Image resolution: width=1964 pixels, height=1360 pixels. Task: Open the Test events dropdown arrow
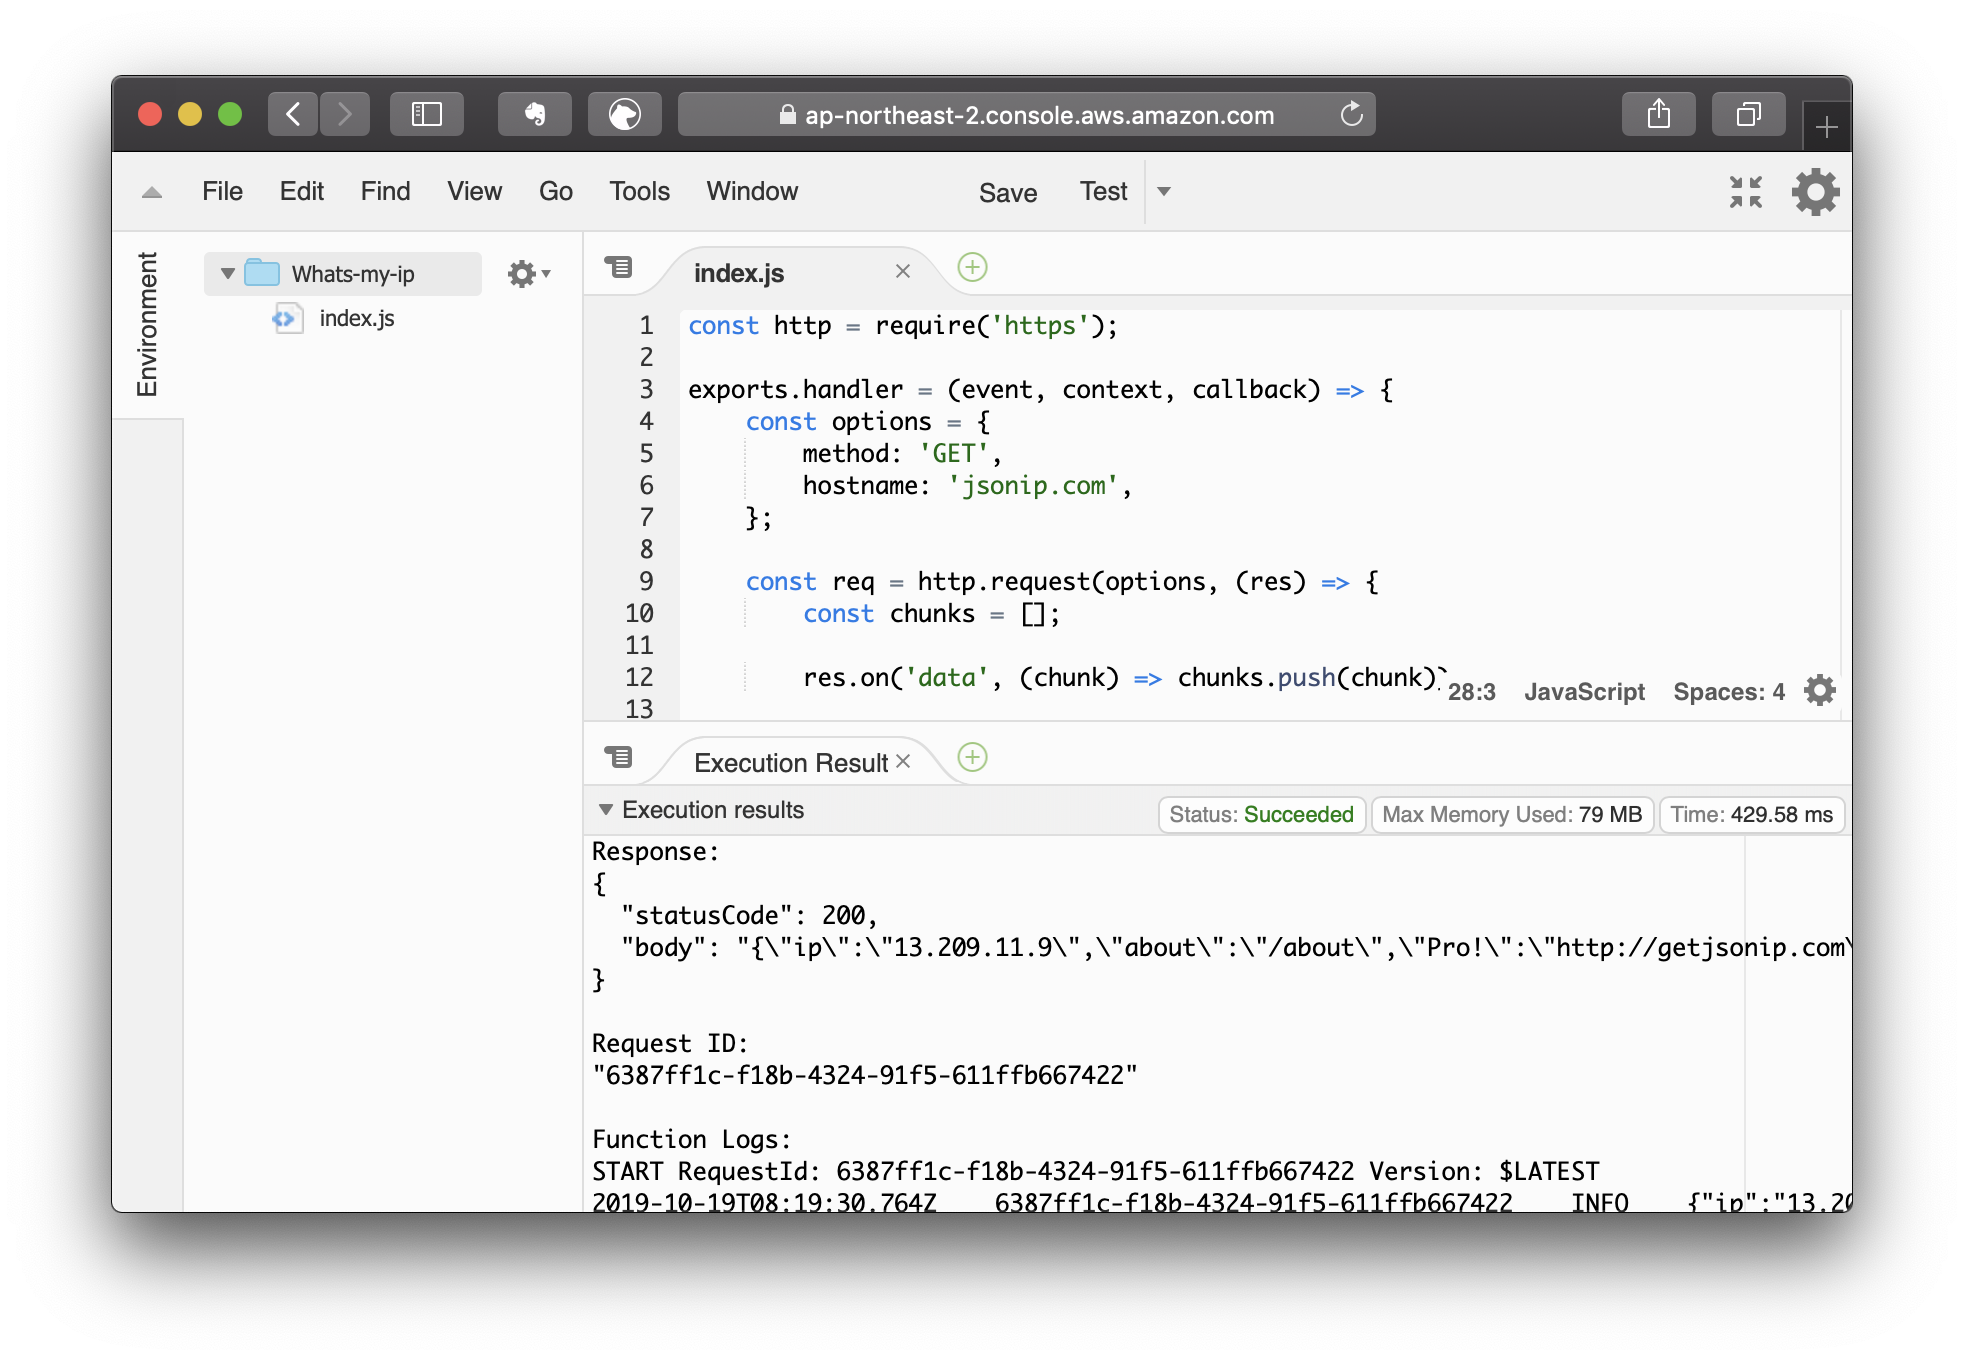1164,191
